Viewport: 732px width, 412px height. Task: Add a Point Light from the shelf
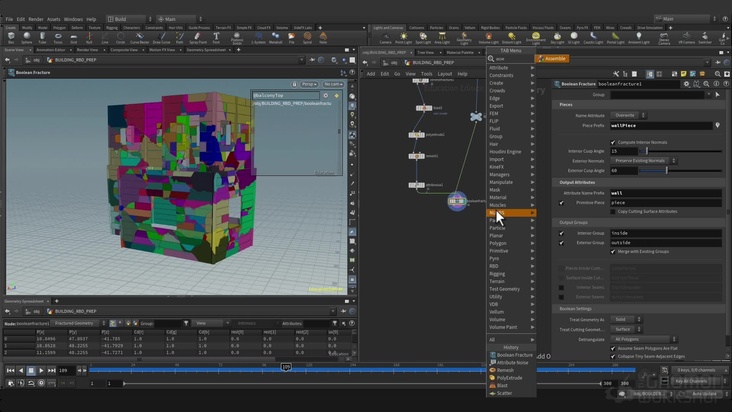point(403,38)
